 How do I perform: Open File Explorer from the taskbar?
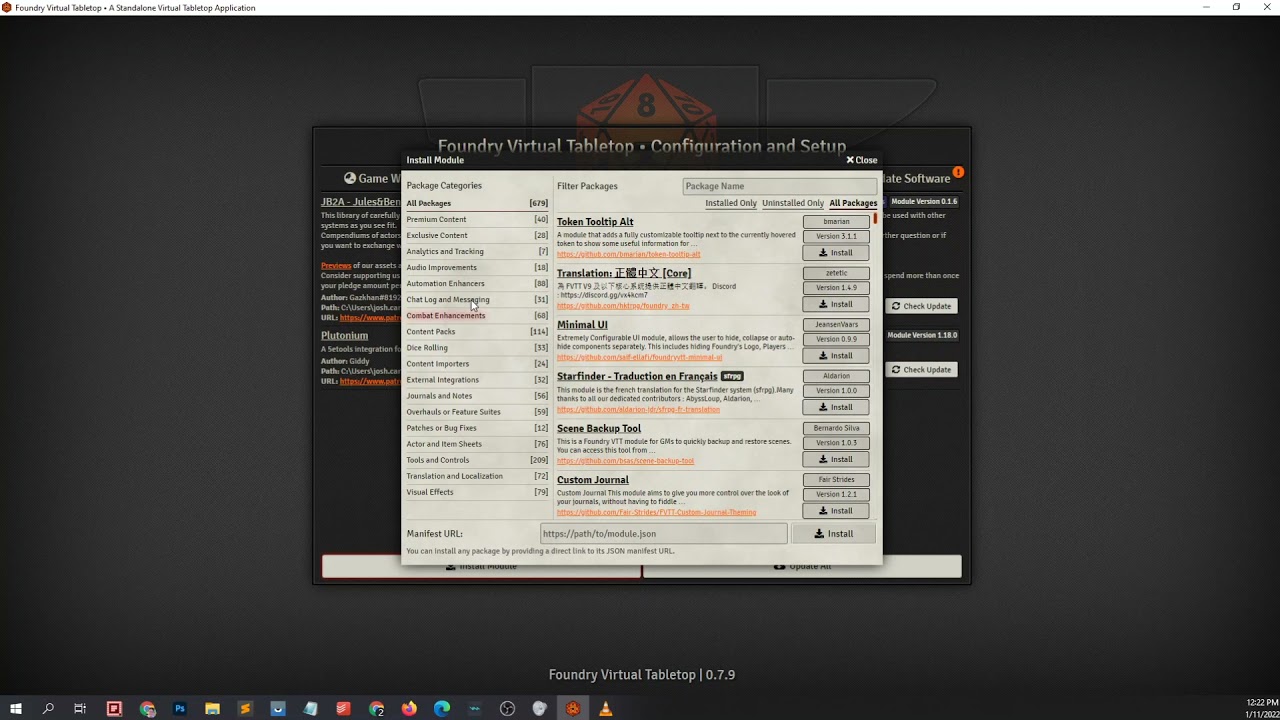tap(212, 709)
